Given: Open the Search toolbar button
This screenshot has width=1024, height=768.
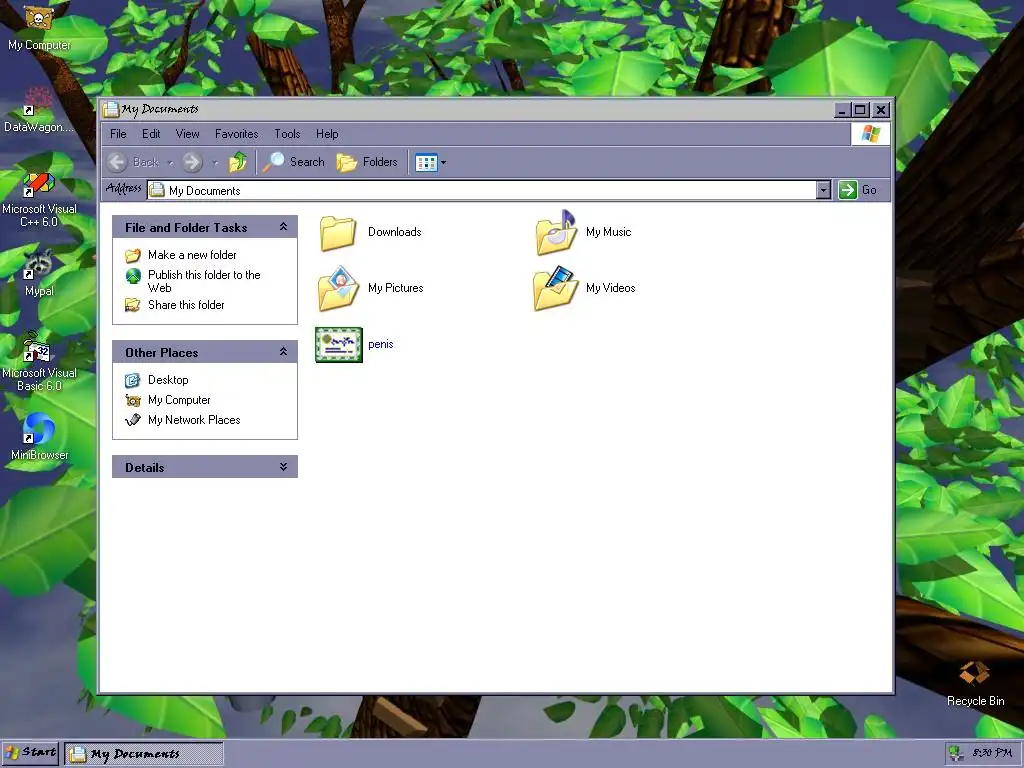Looking at the screenshot, I should pyautogui.click(x=294, y=162).
